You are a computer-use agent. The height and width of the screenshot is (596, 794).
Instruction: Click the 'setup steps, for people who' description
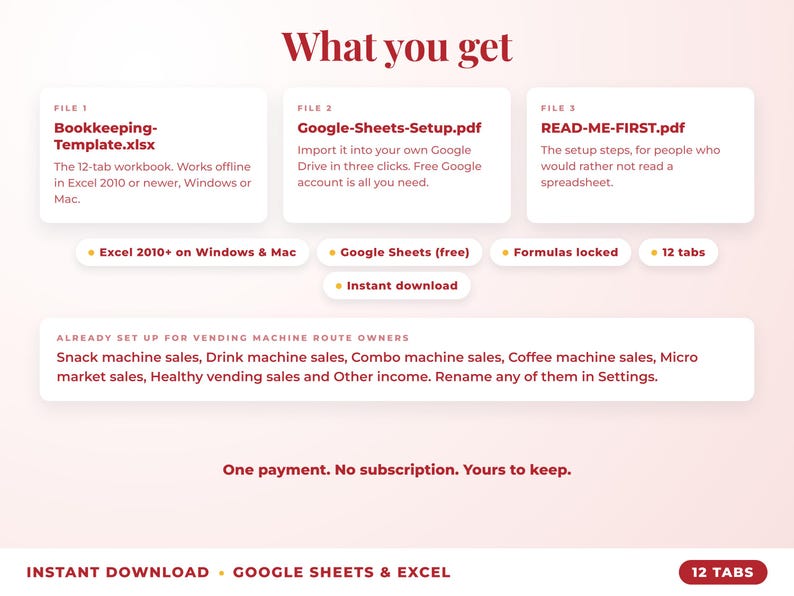[630, 166]
